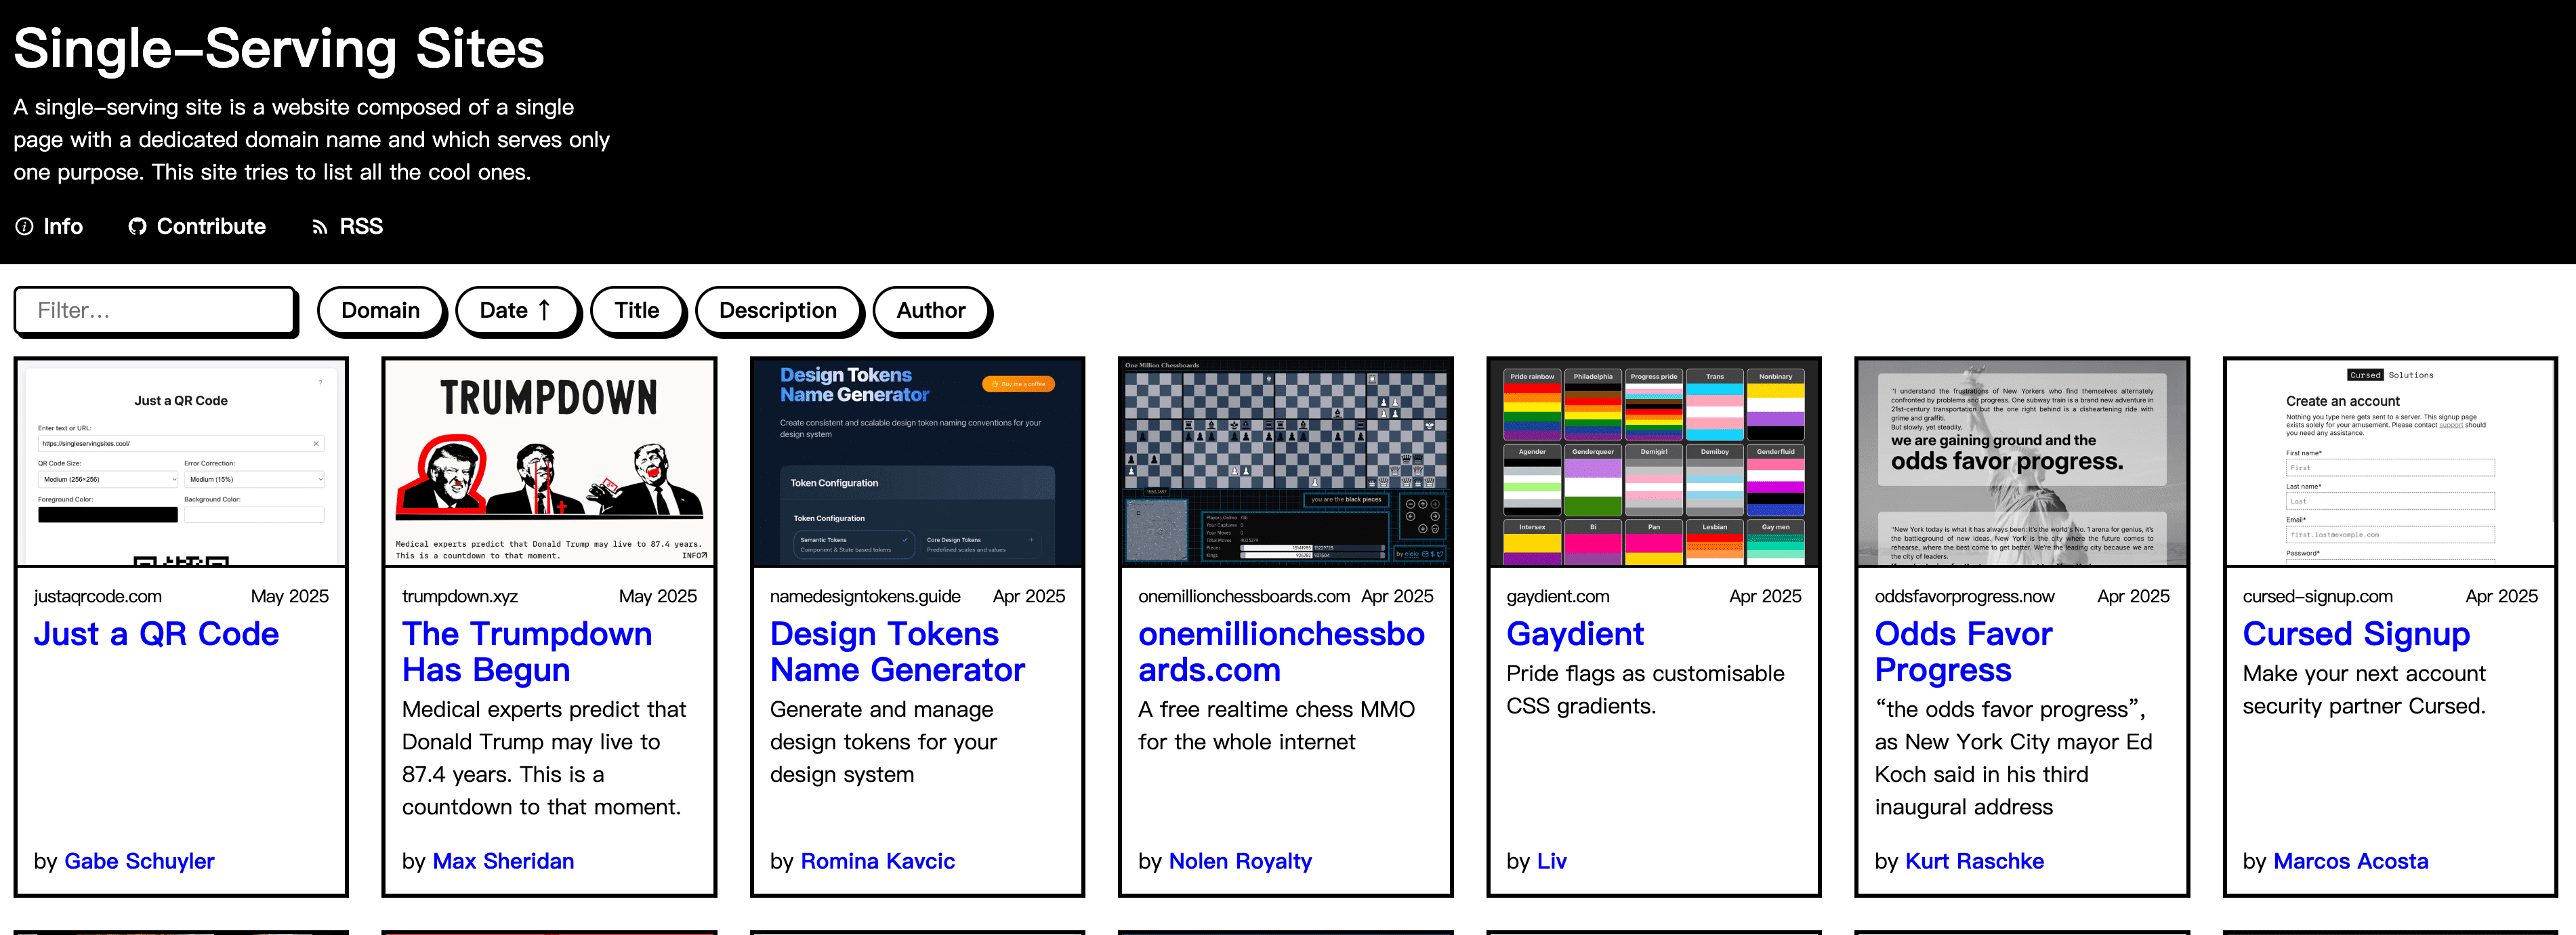
Task: Open the Trumpdown screenshot thumbnail
Action: 549,463
